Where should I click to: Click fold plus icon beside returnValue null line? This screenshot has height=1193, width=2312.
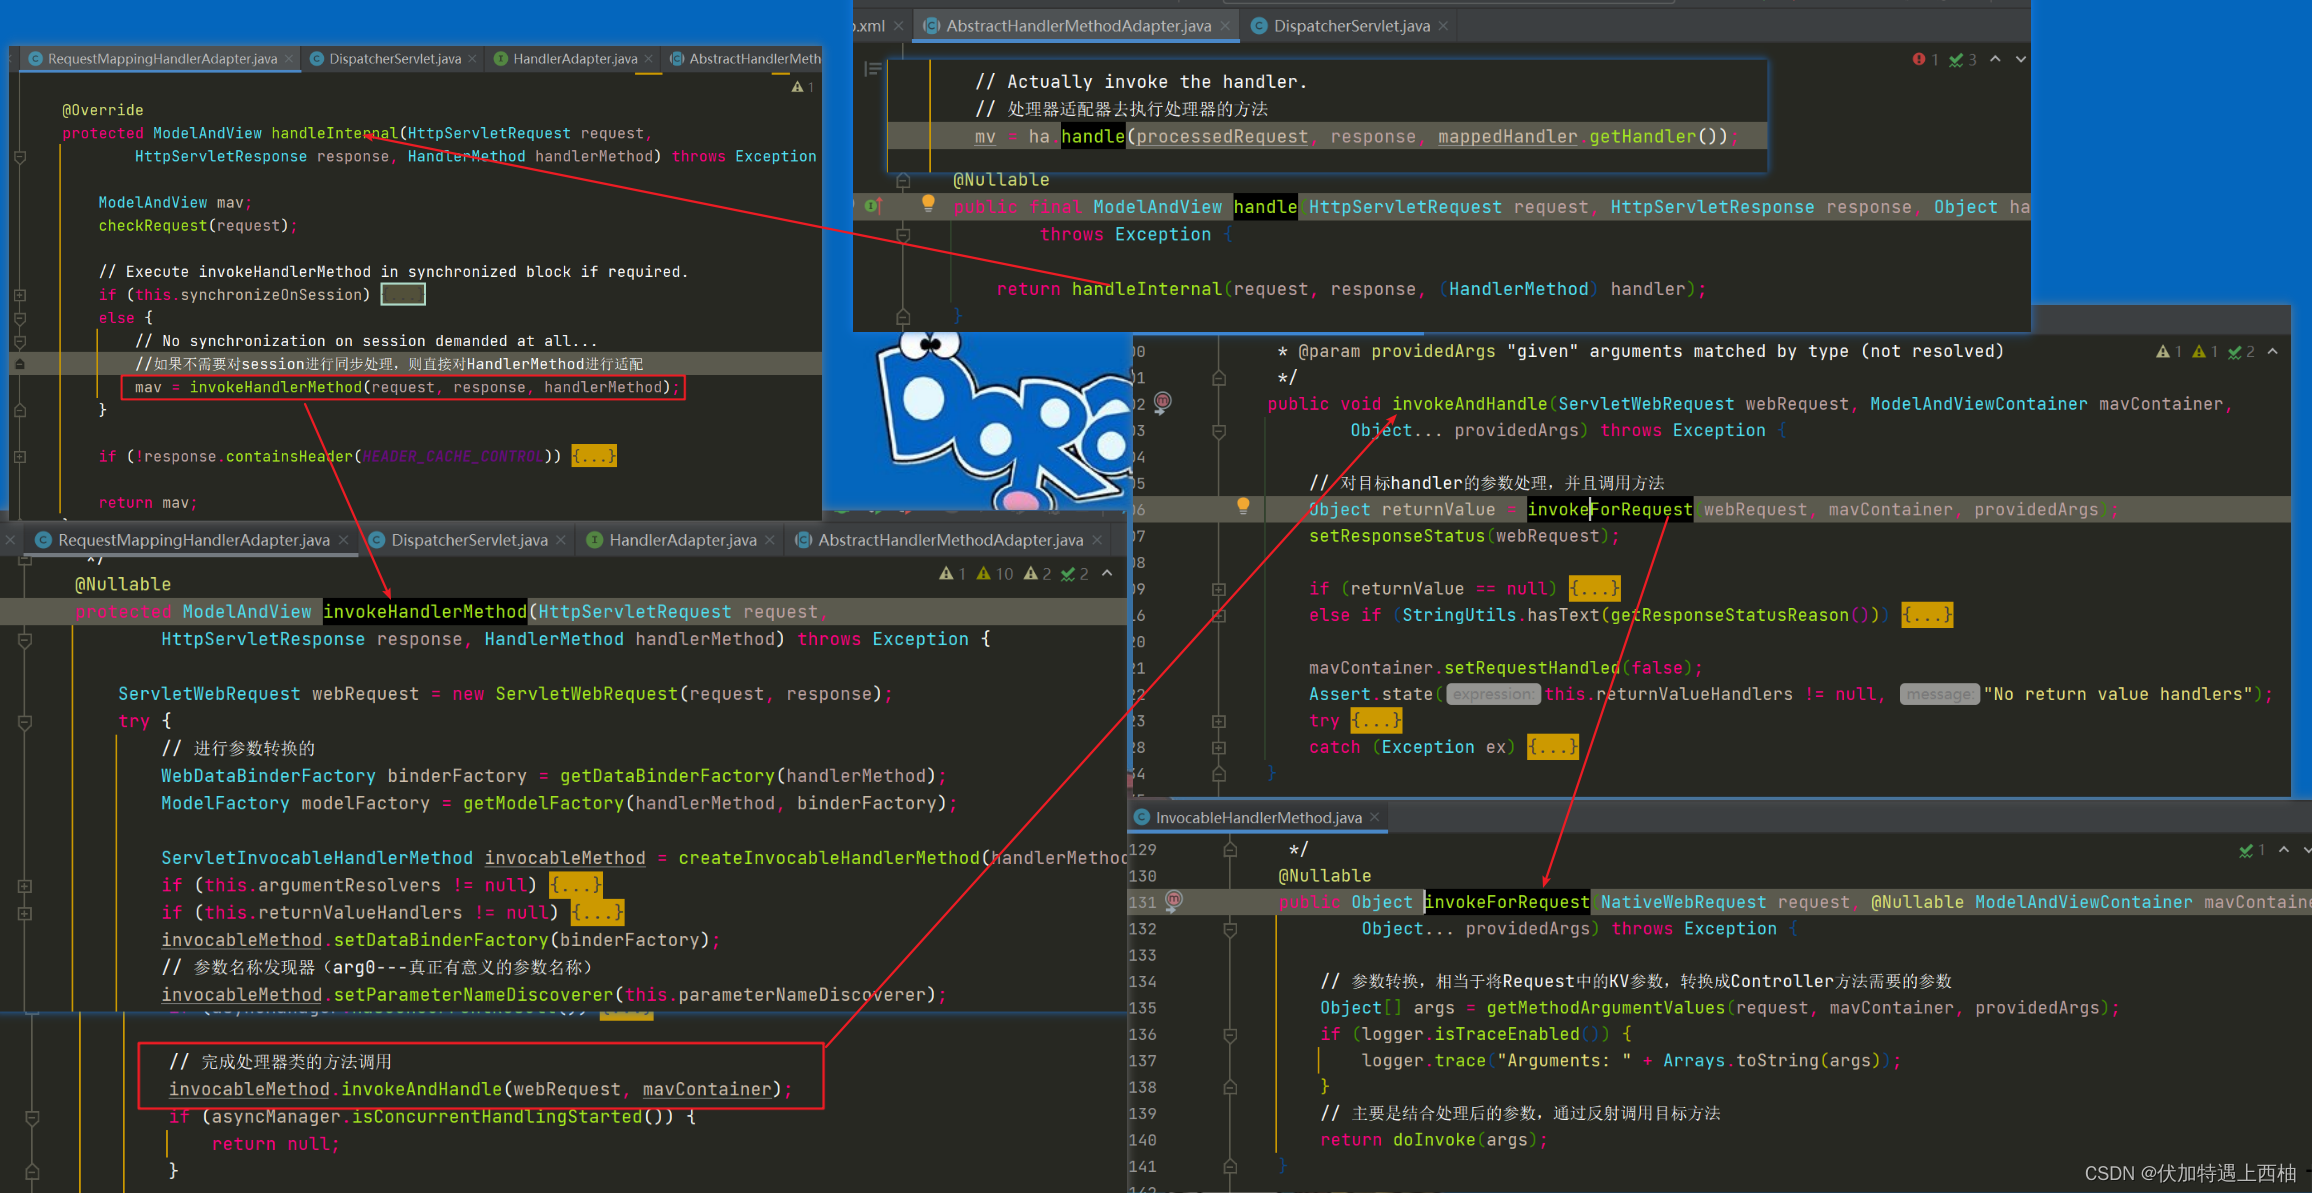[1219, 589]
